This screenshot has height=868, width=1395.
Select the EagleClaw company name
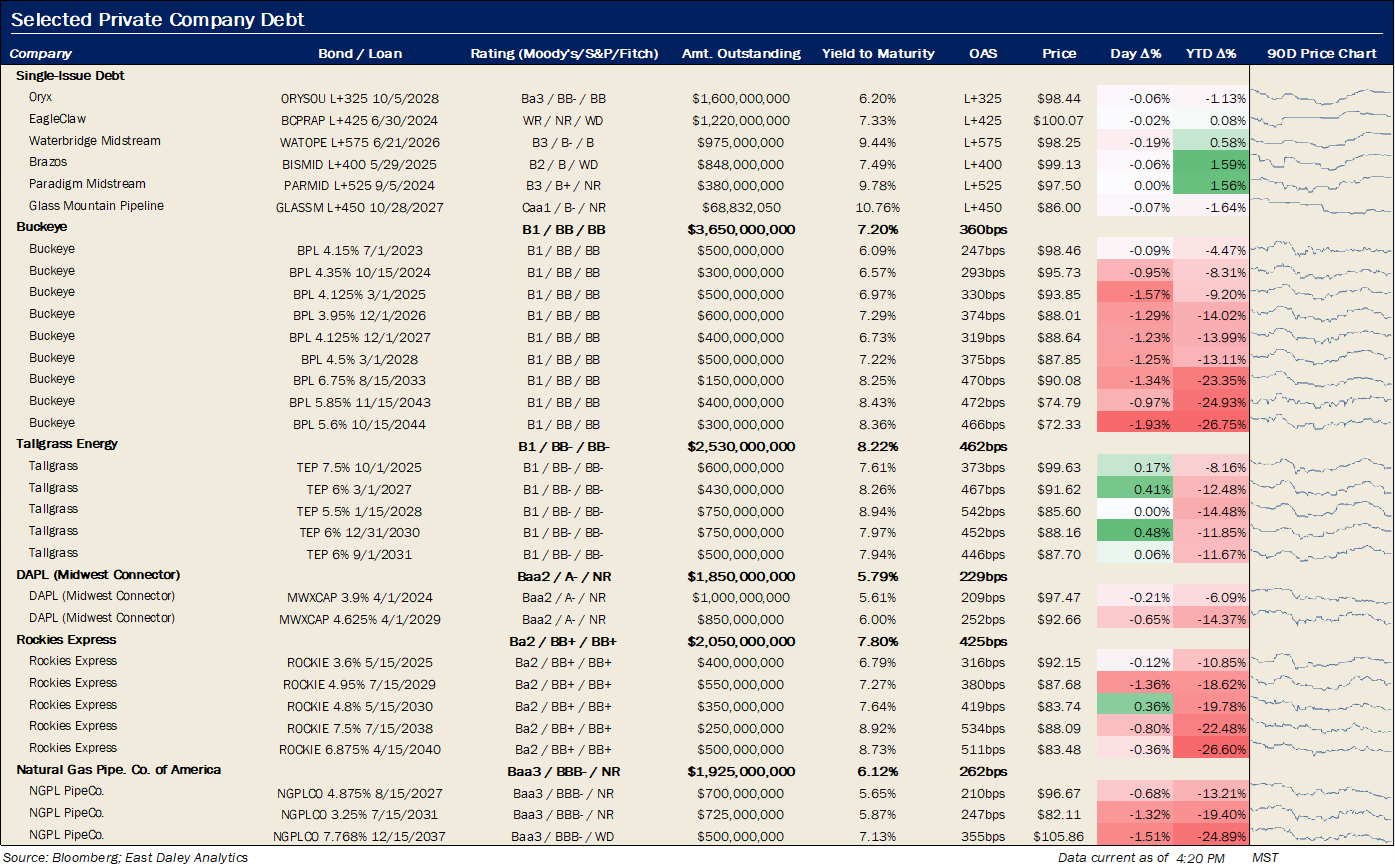(57, 119)
